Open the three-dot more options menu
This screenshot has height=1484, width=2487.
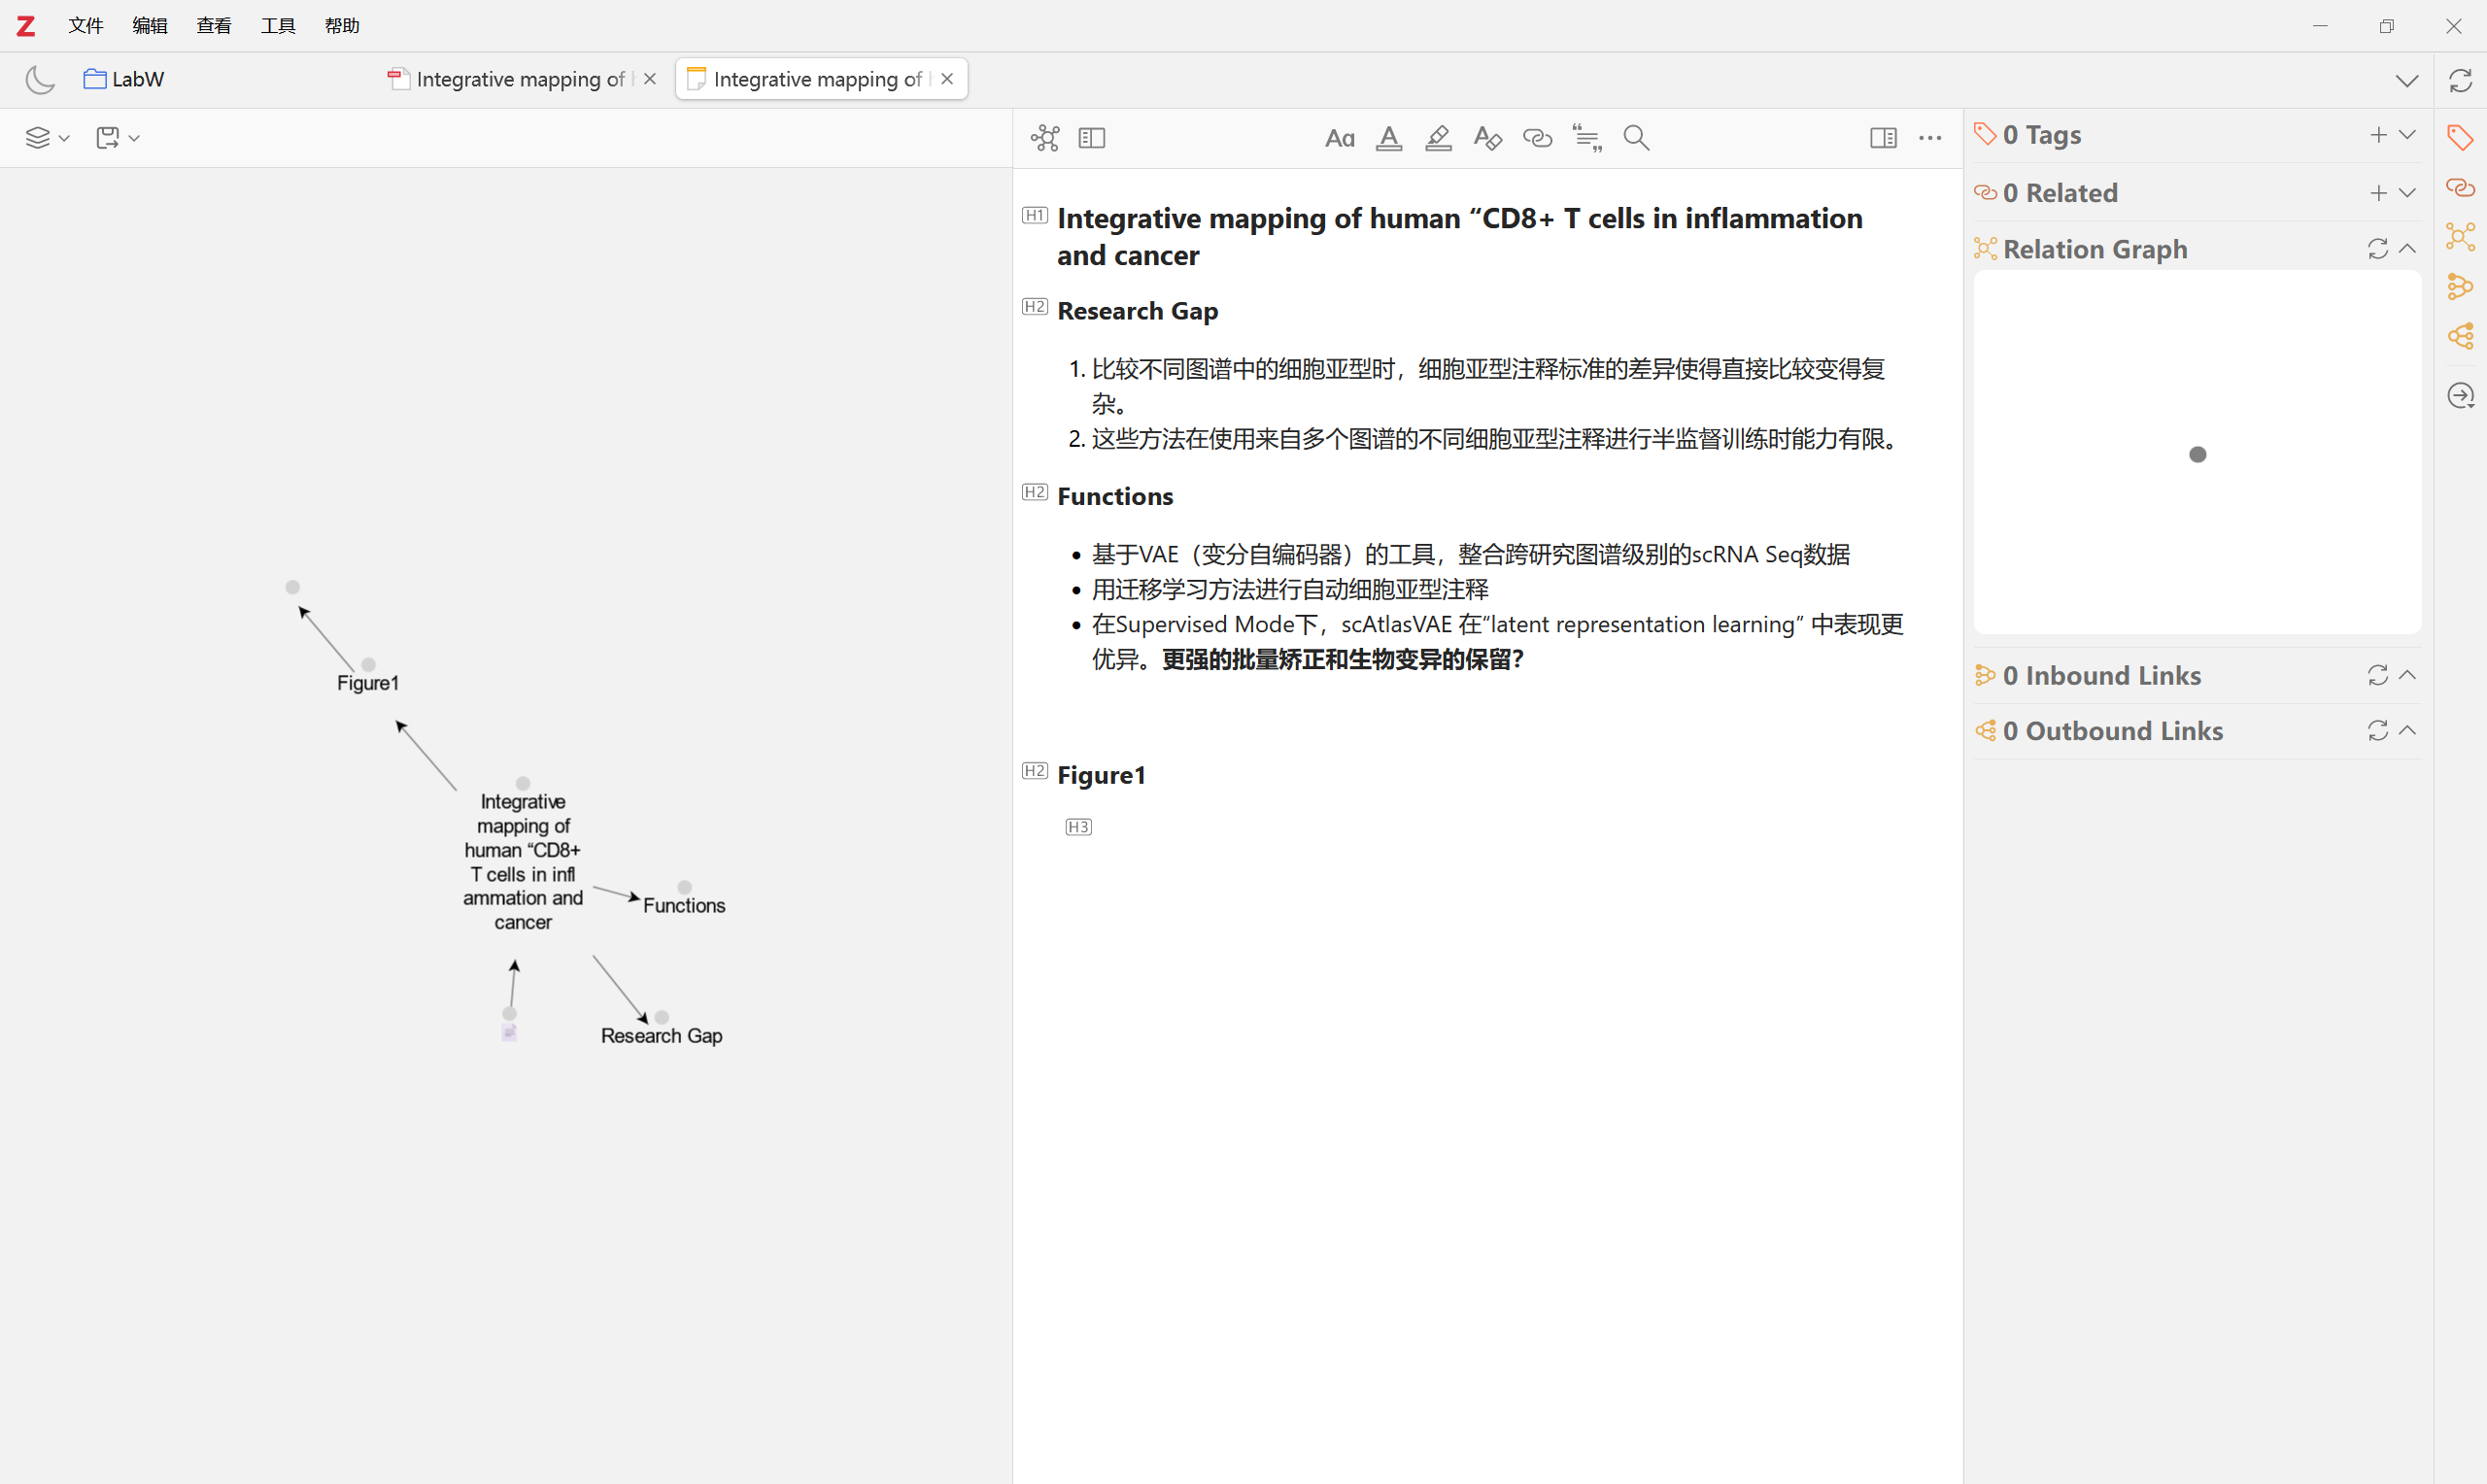point(1930,138)
